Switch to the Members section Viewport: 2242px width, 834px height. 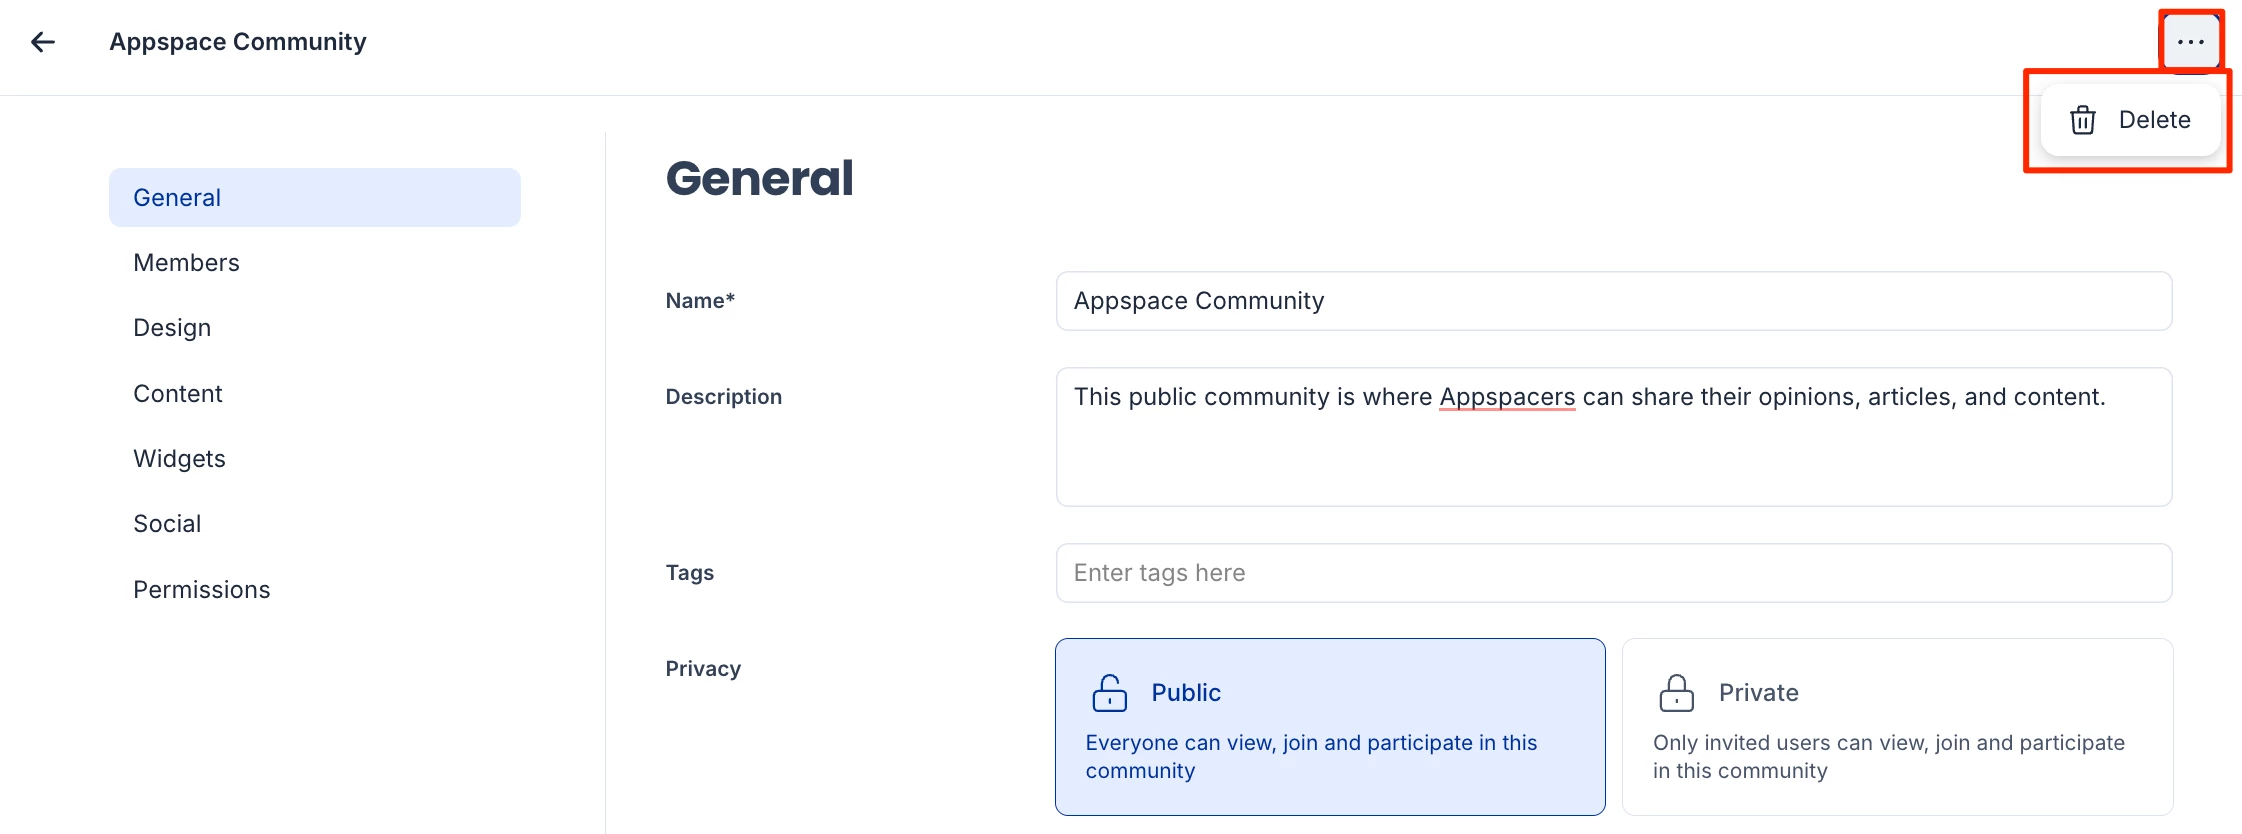pos(187,263)
